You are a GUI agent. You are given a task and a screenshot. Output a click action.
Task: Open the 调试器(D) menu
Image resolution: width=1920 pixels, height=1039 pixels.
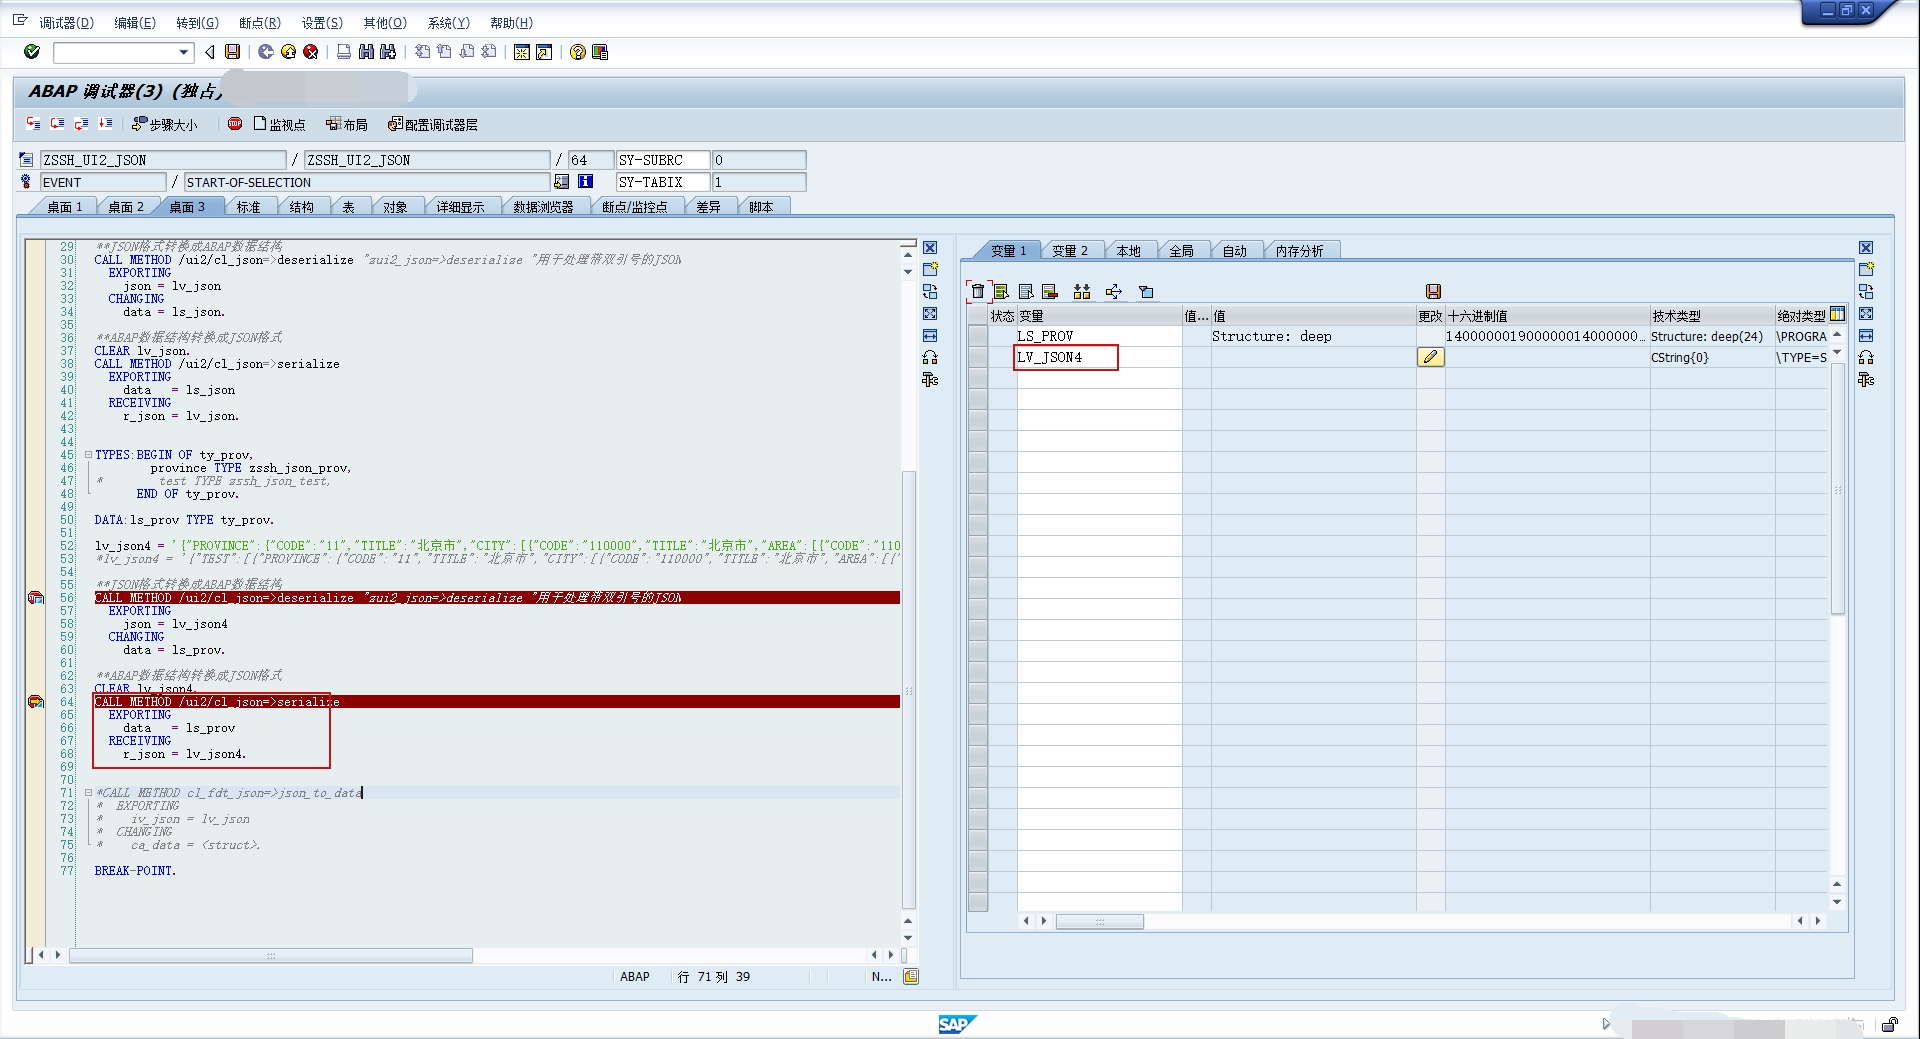[66, 22]
